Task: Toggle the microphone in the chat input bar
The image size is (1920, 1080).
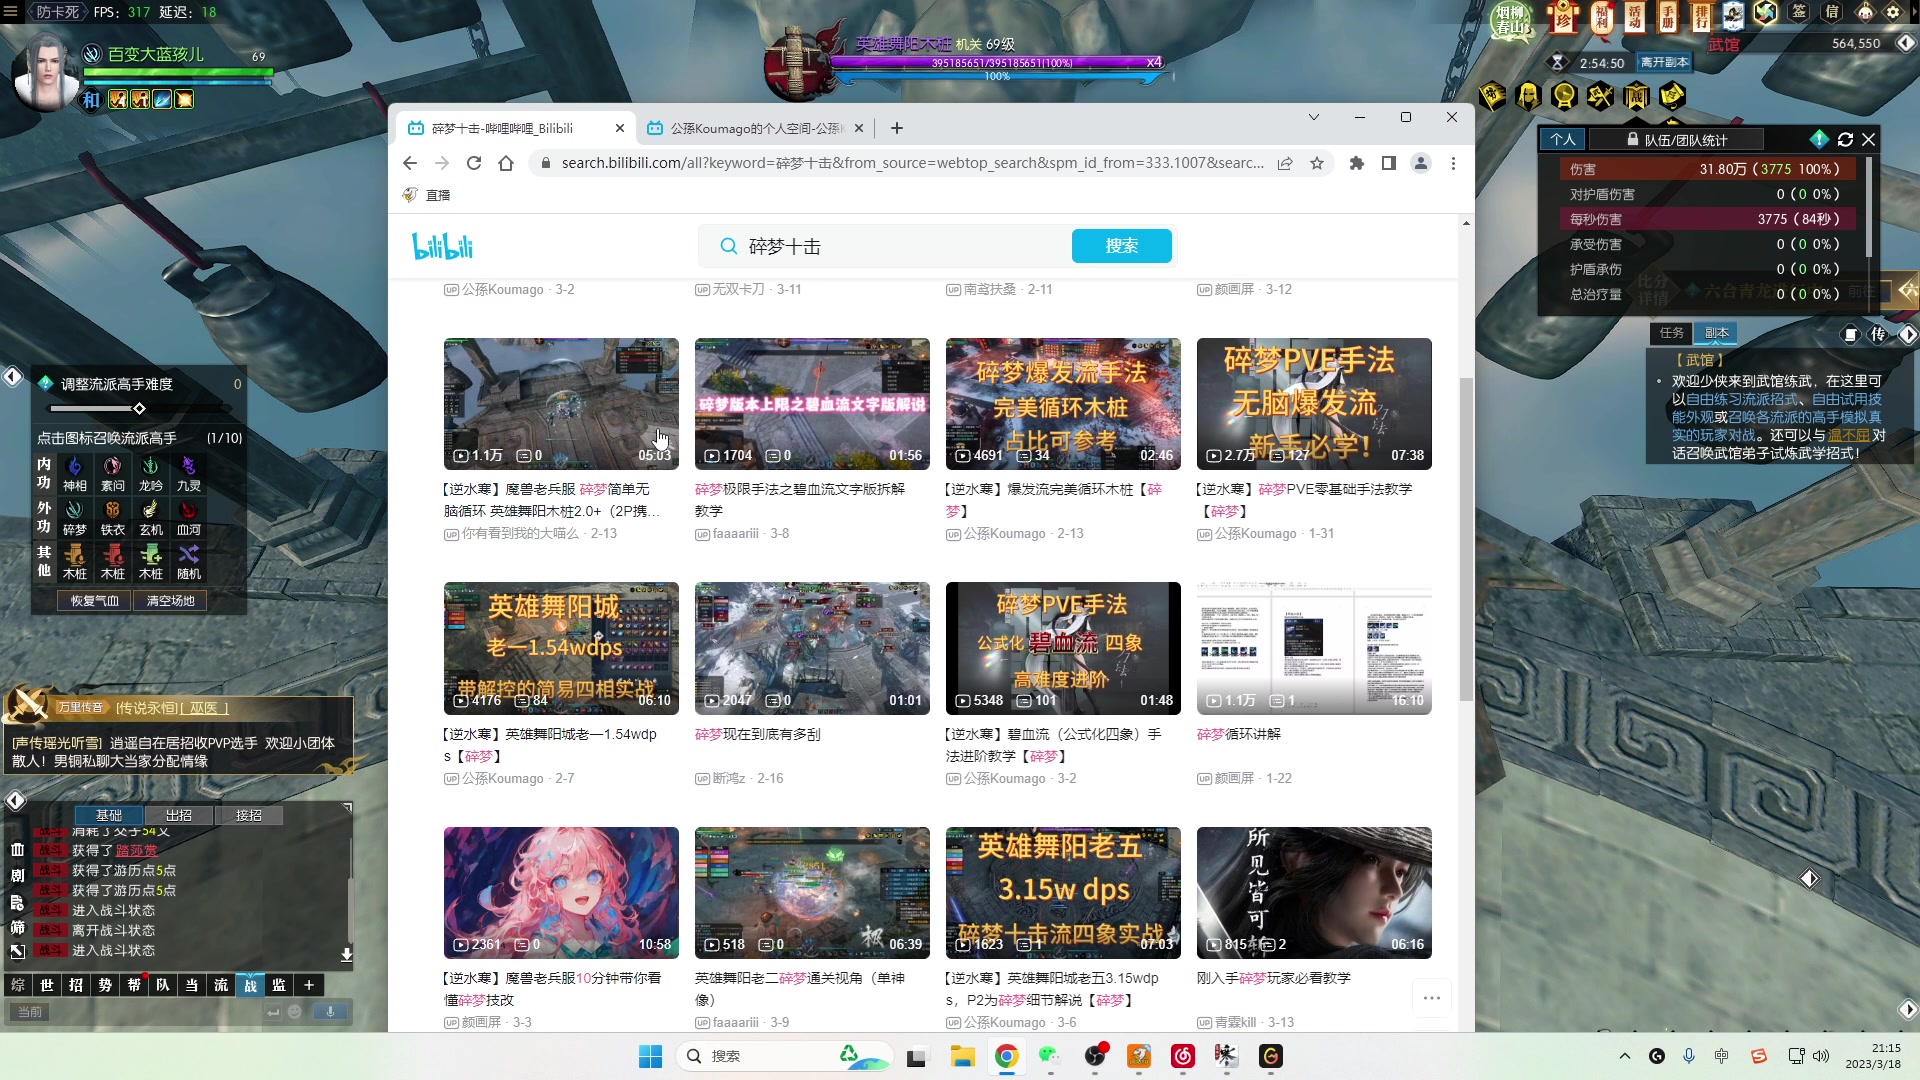Action: pyautogui.click(x=330, y=1011)
